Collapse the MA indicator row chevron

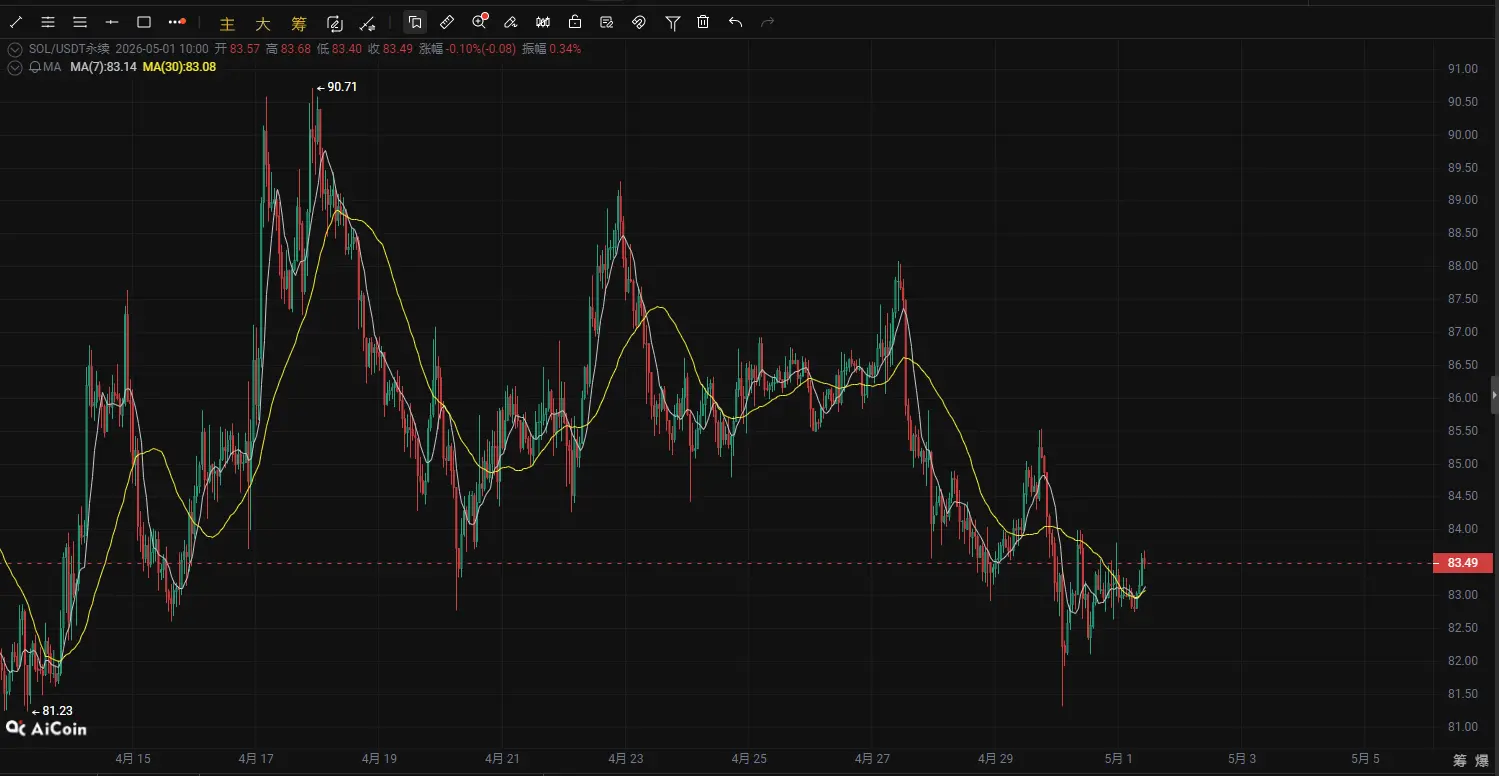[14, 67]
